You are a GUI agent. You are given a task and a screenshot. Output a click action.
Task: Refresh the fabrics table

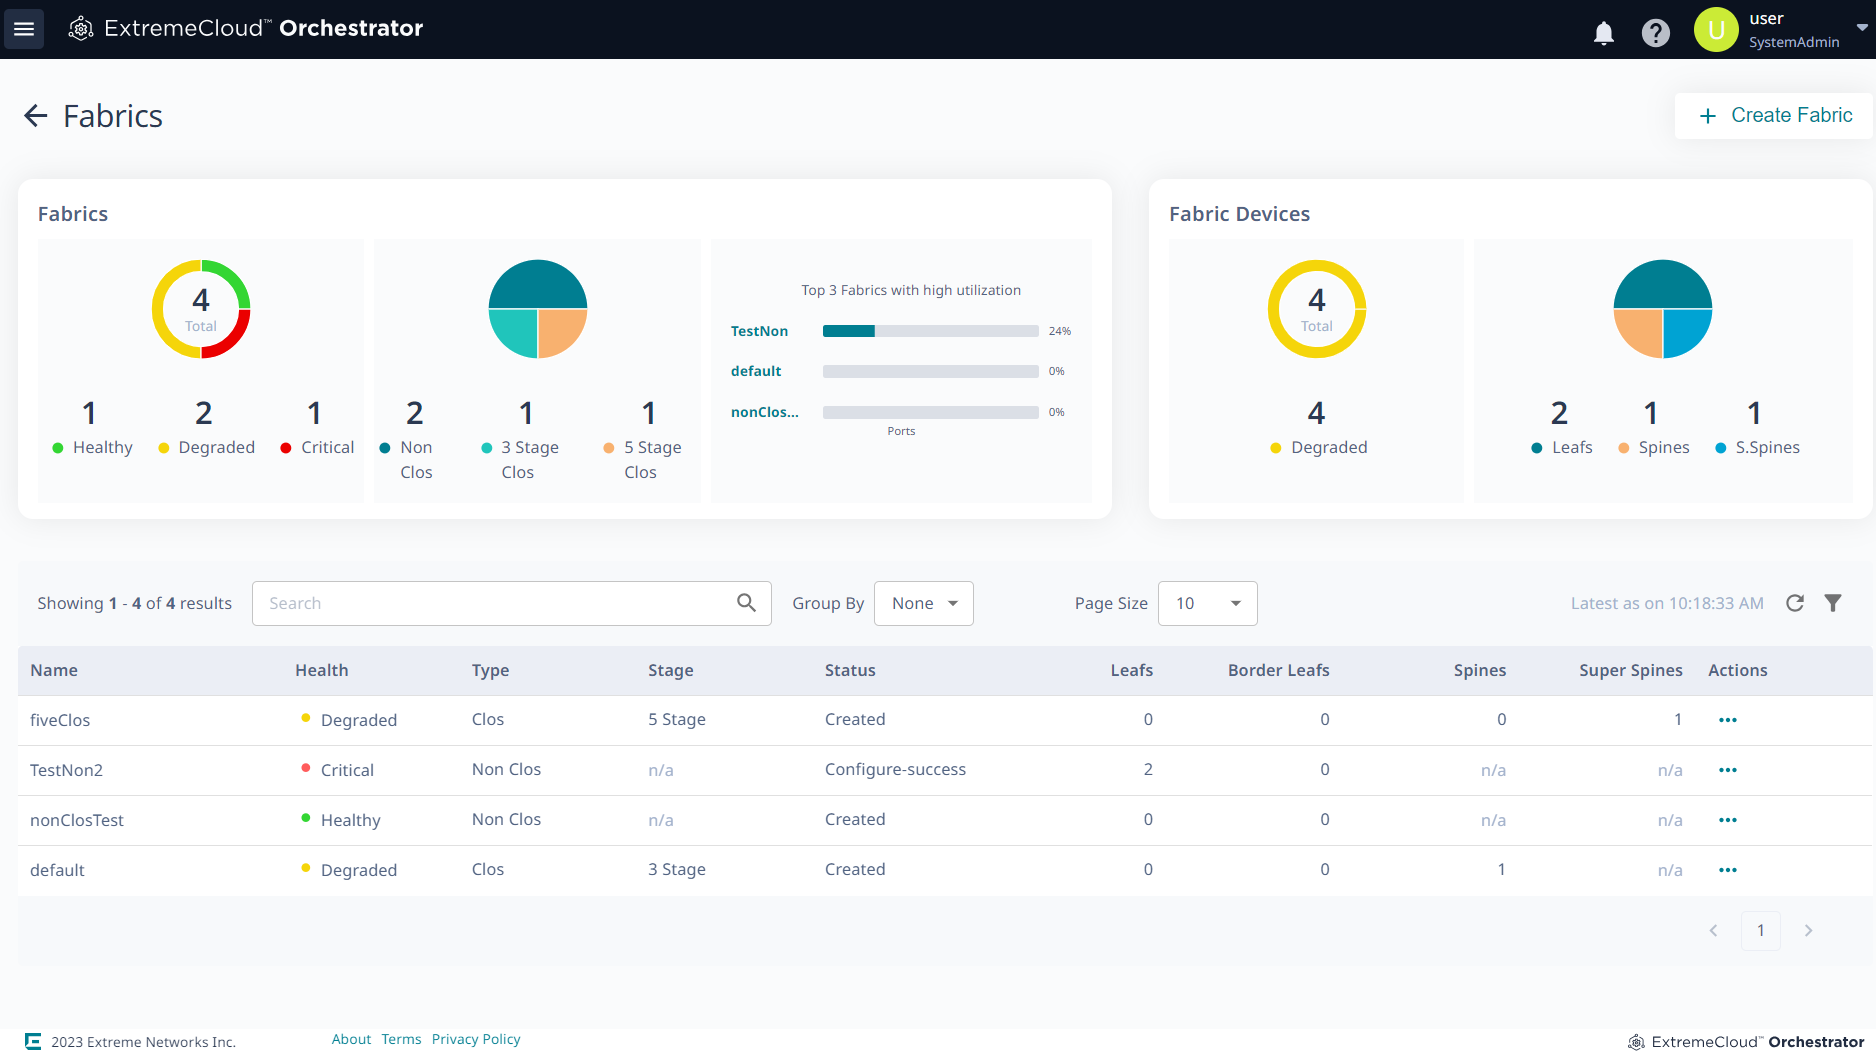pos(1795,603)
